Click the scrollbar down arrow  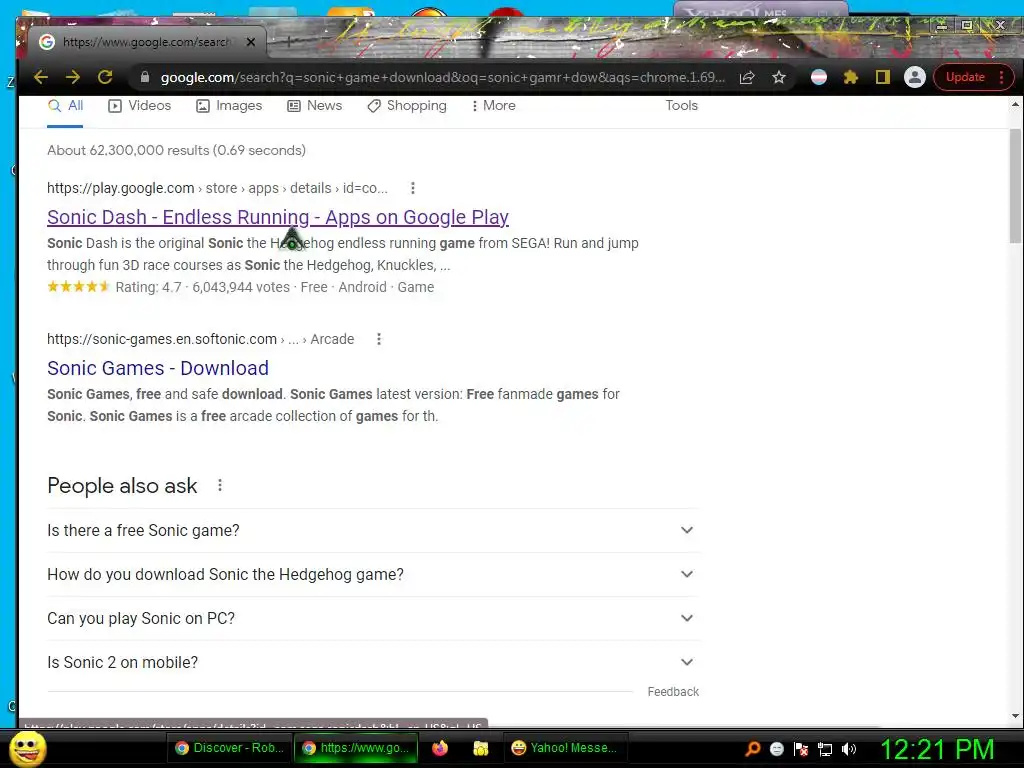coord(1015,716)
